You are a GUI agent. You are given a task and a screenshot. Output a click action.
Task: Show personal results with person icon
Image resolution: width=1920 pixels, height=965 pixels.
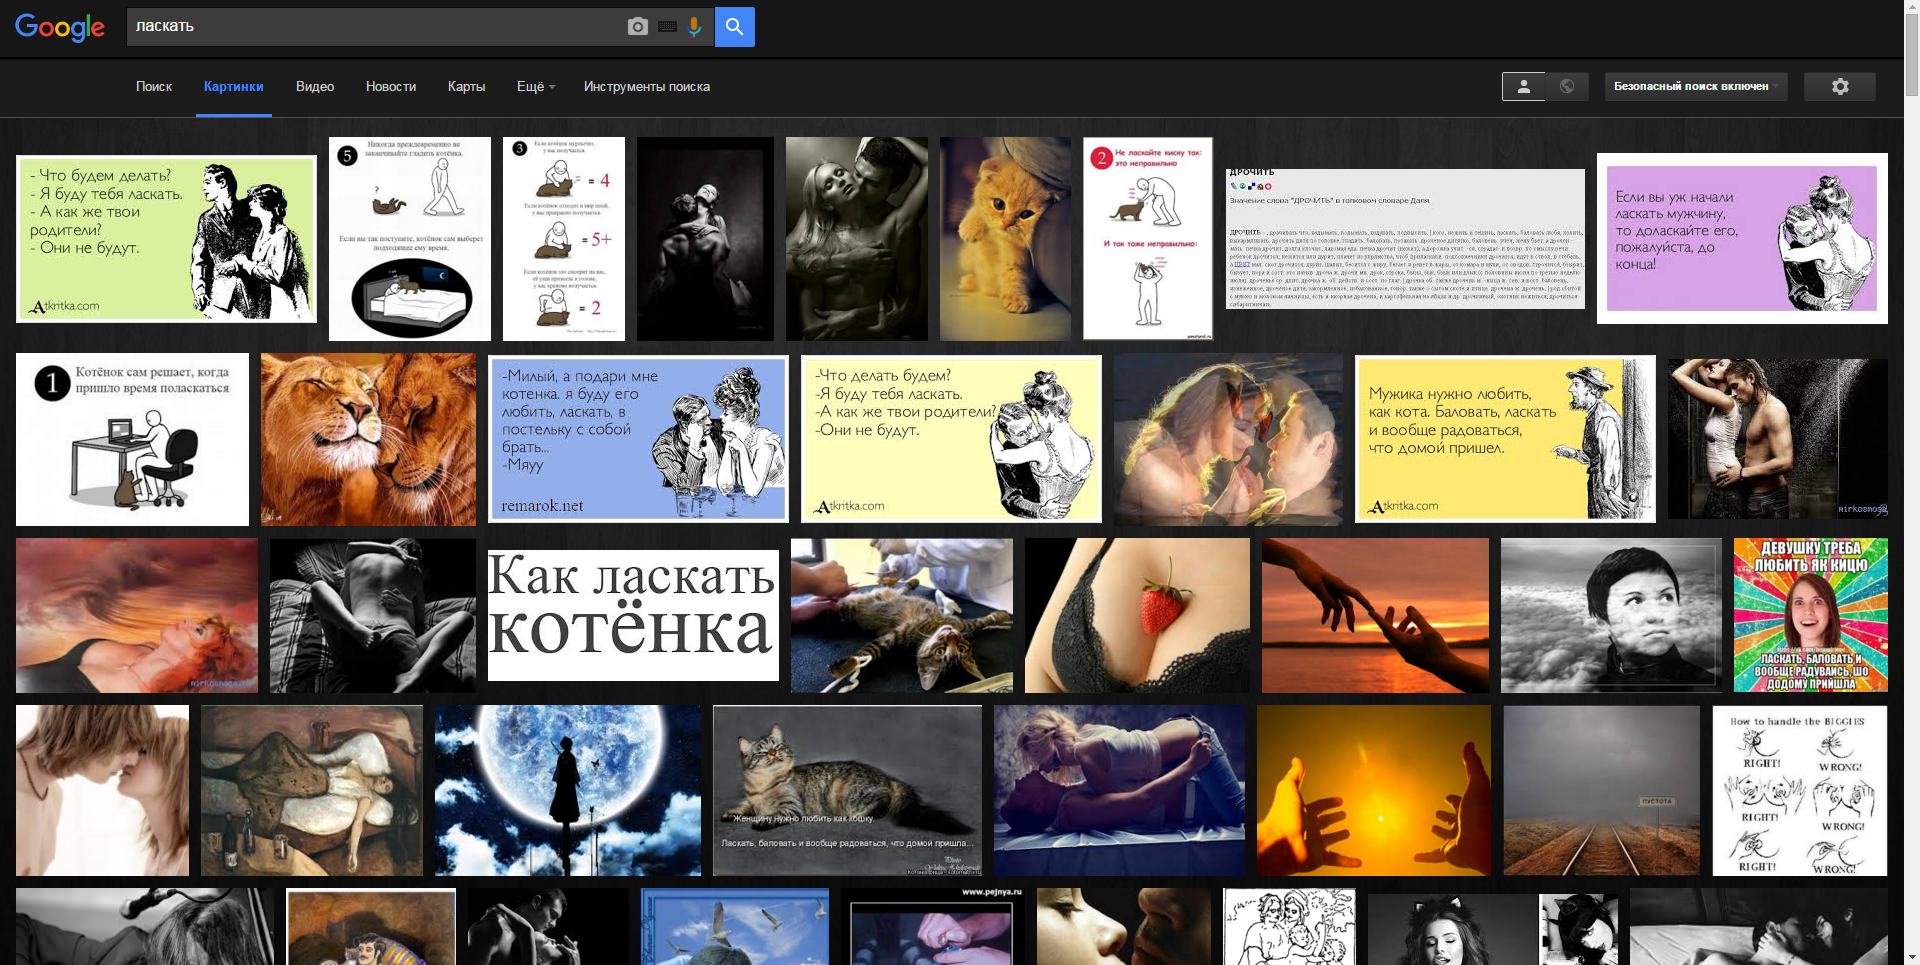point(1523,87)
